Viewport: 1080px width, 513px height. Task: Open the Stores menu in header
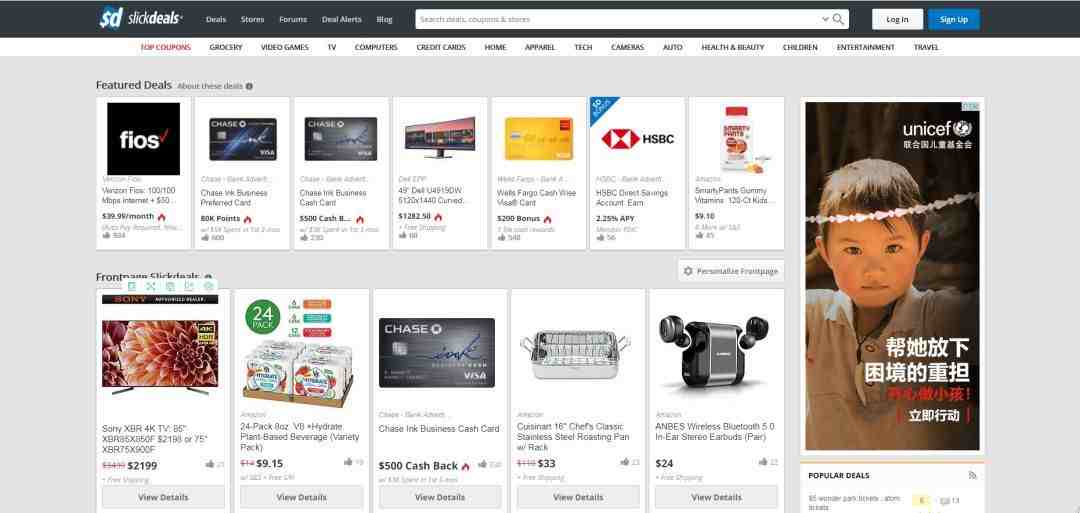252,19
